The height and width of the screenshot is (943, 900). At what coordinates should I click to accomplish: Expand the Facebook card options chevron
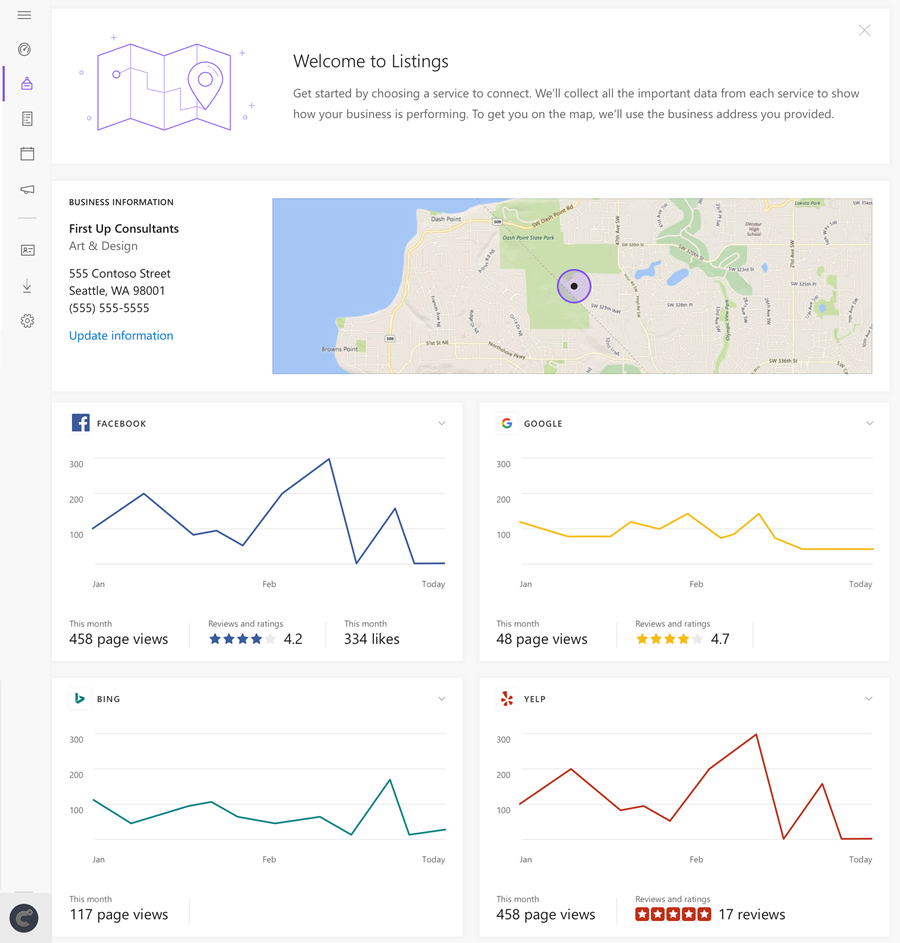[441, 422]
